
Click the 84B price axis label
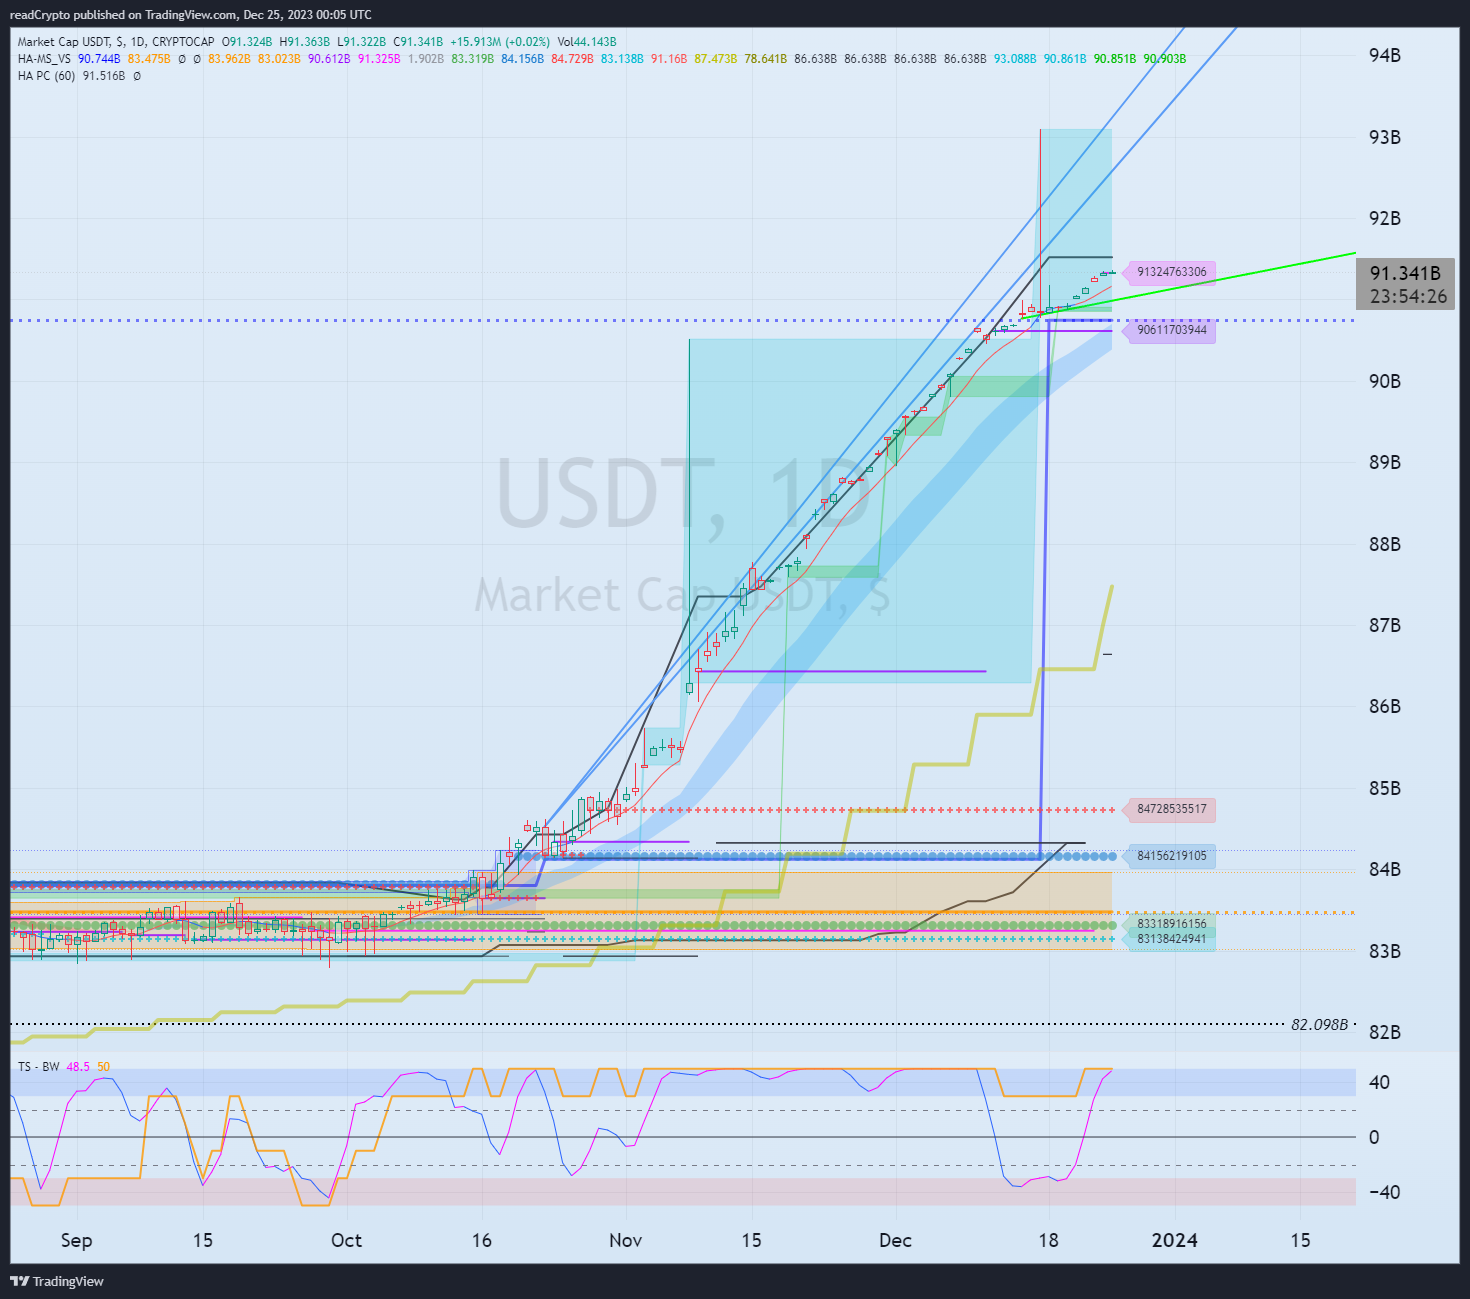coord(1384,869)
